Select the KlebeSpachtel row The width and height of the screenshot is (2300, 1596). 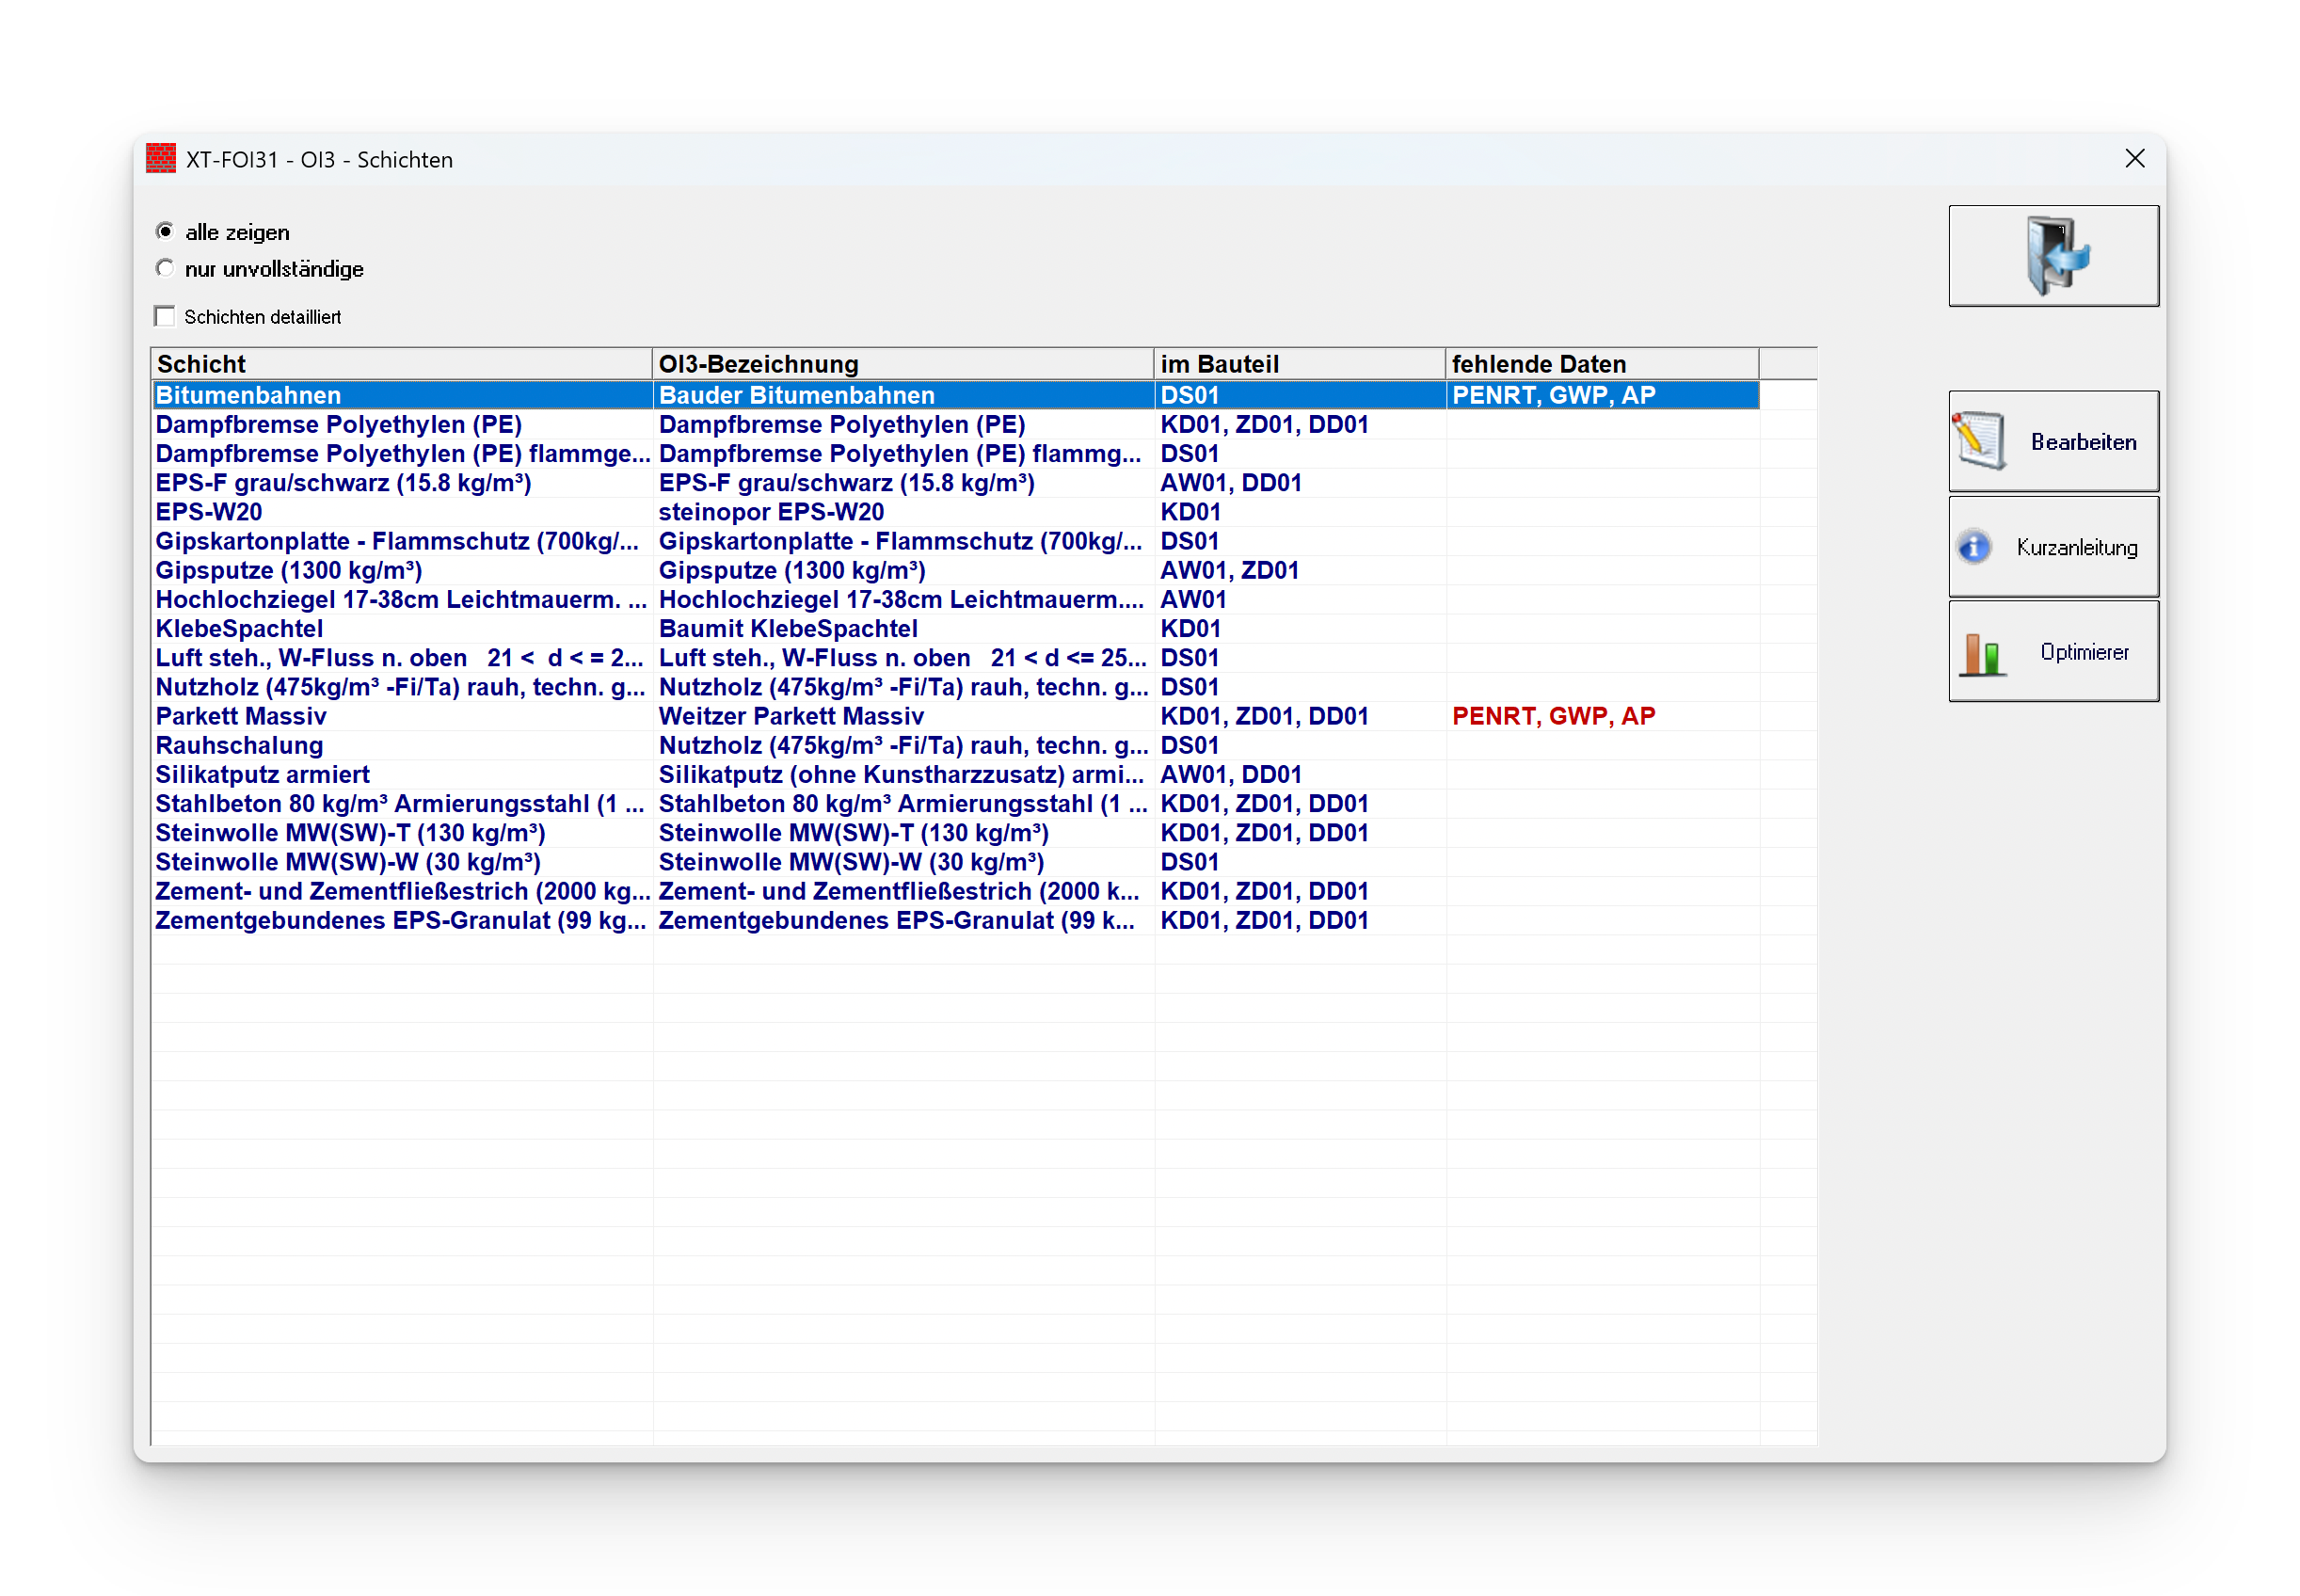(239, 629)
